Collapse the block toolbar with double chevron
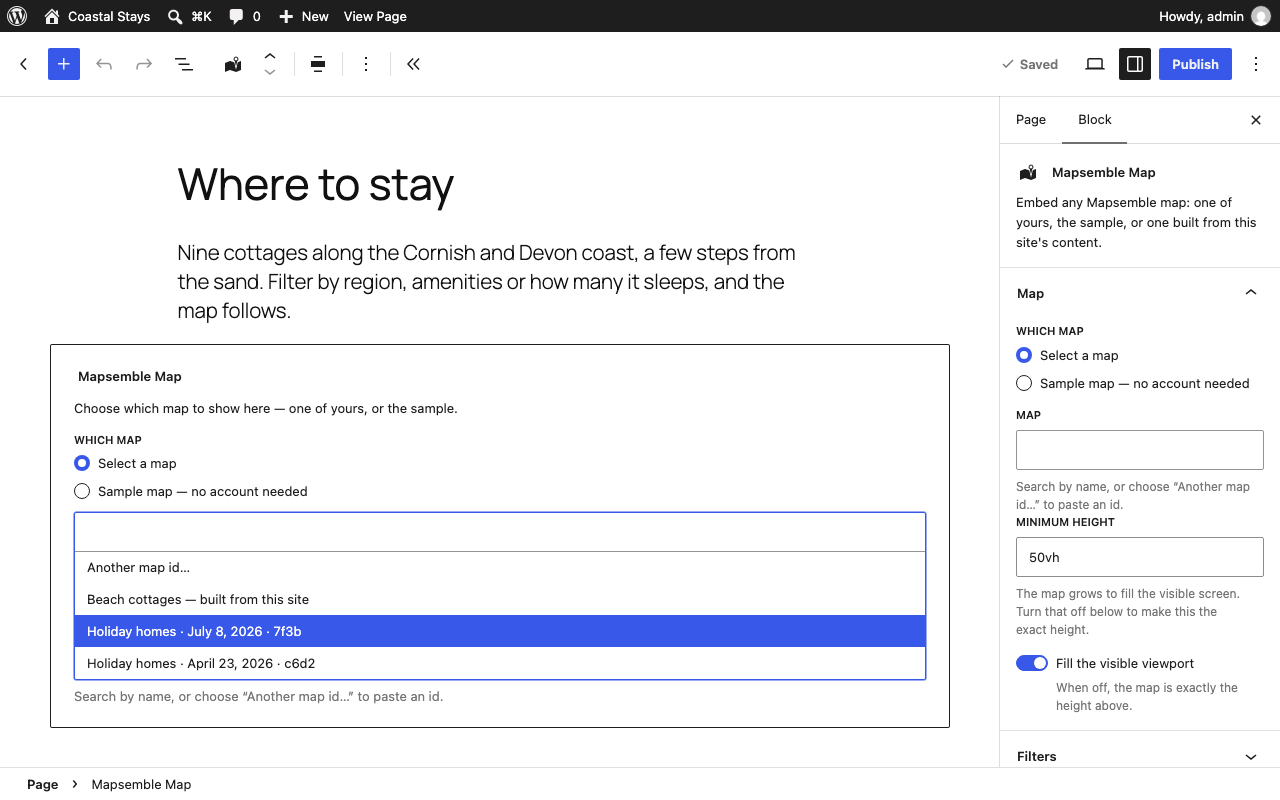 click(x=413, y=64)
